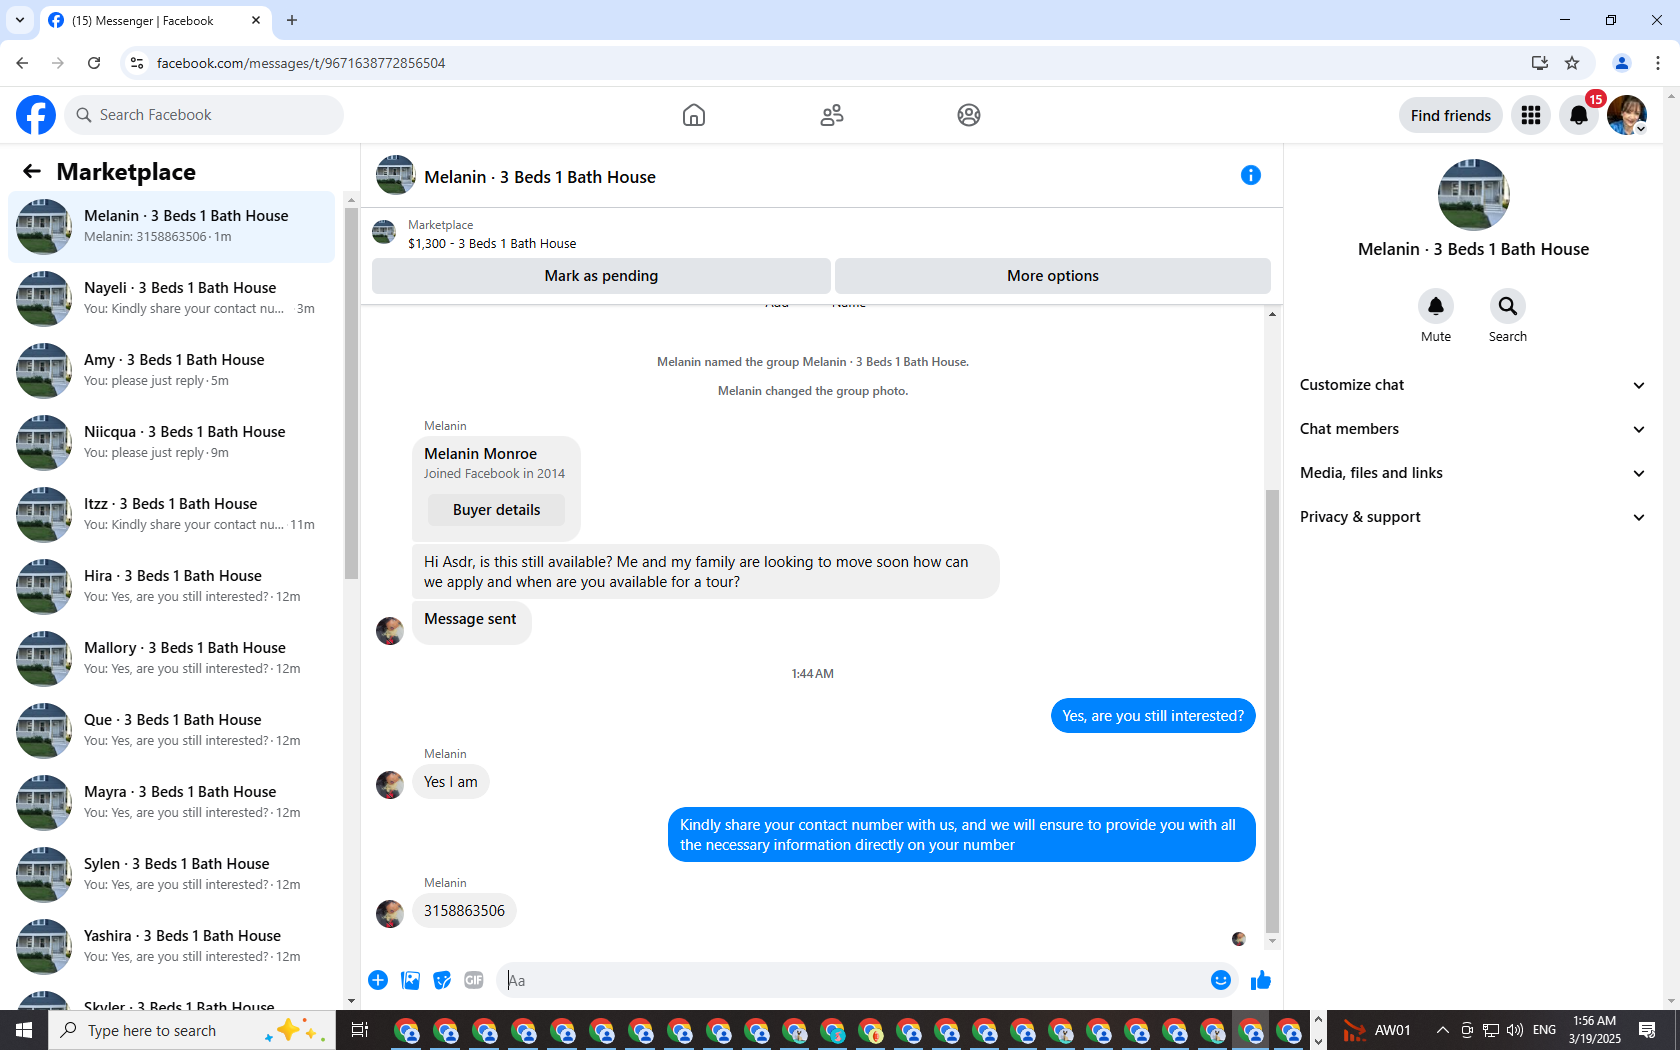The width and height of the screenshot is (1680, 1050).
Task: Open Mallory 3 Beds 1 Bath House chat
Action: coord(172,659)
